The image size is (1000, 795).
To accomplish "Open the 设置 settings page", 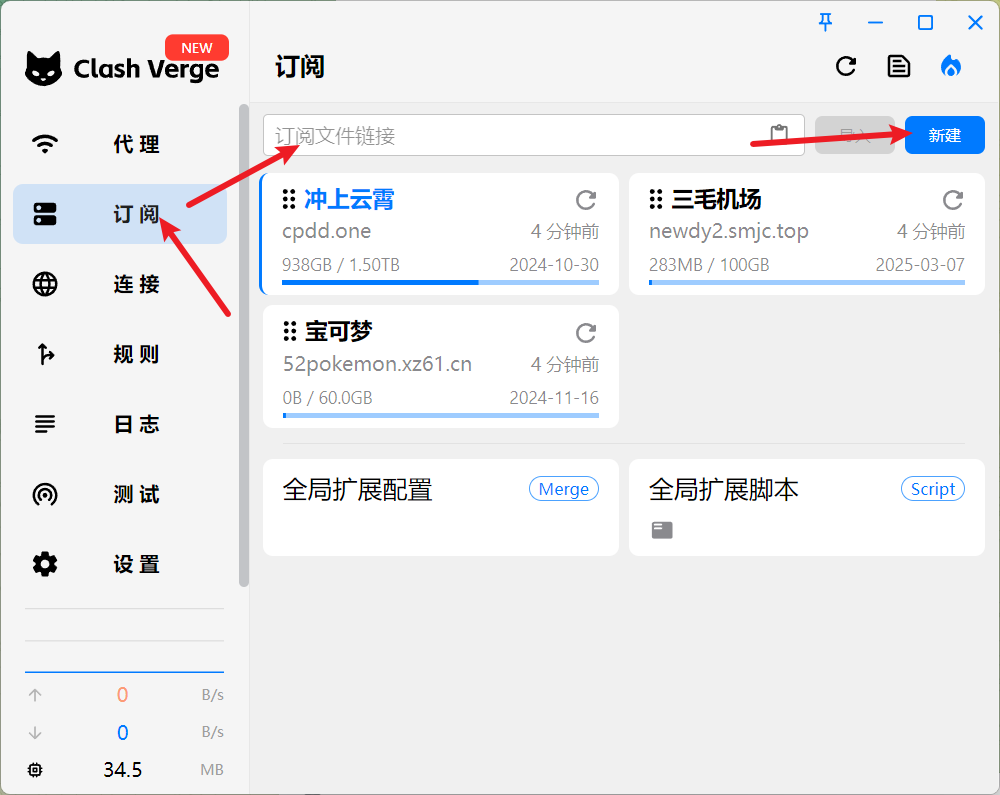I will [x=120, y=564].
